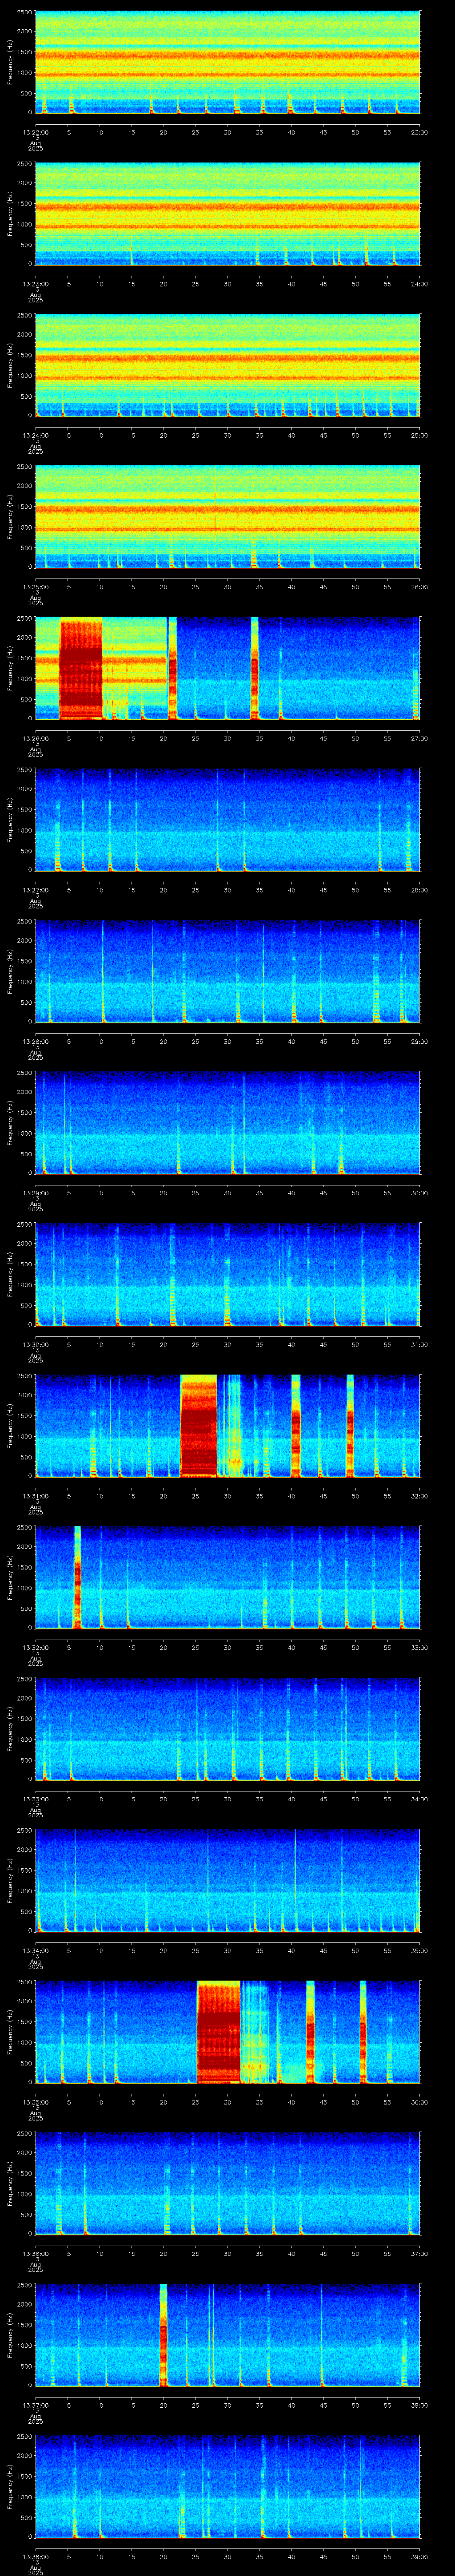The image size is (455, 2576).
Task: Click the 13:23:00 start time label
Action: tap(35, 284)
